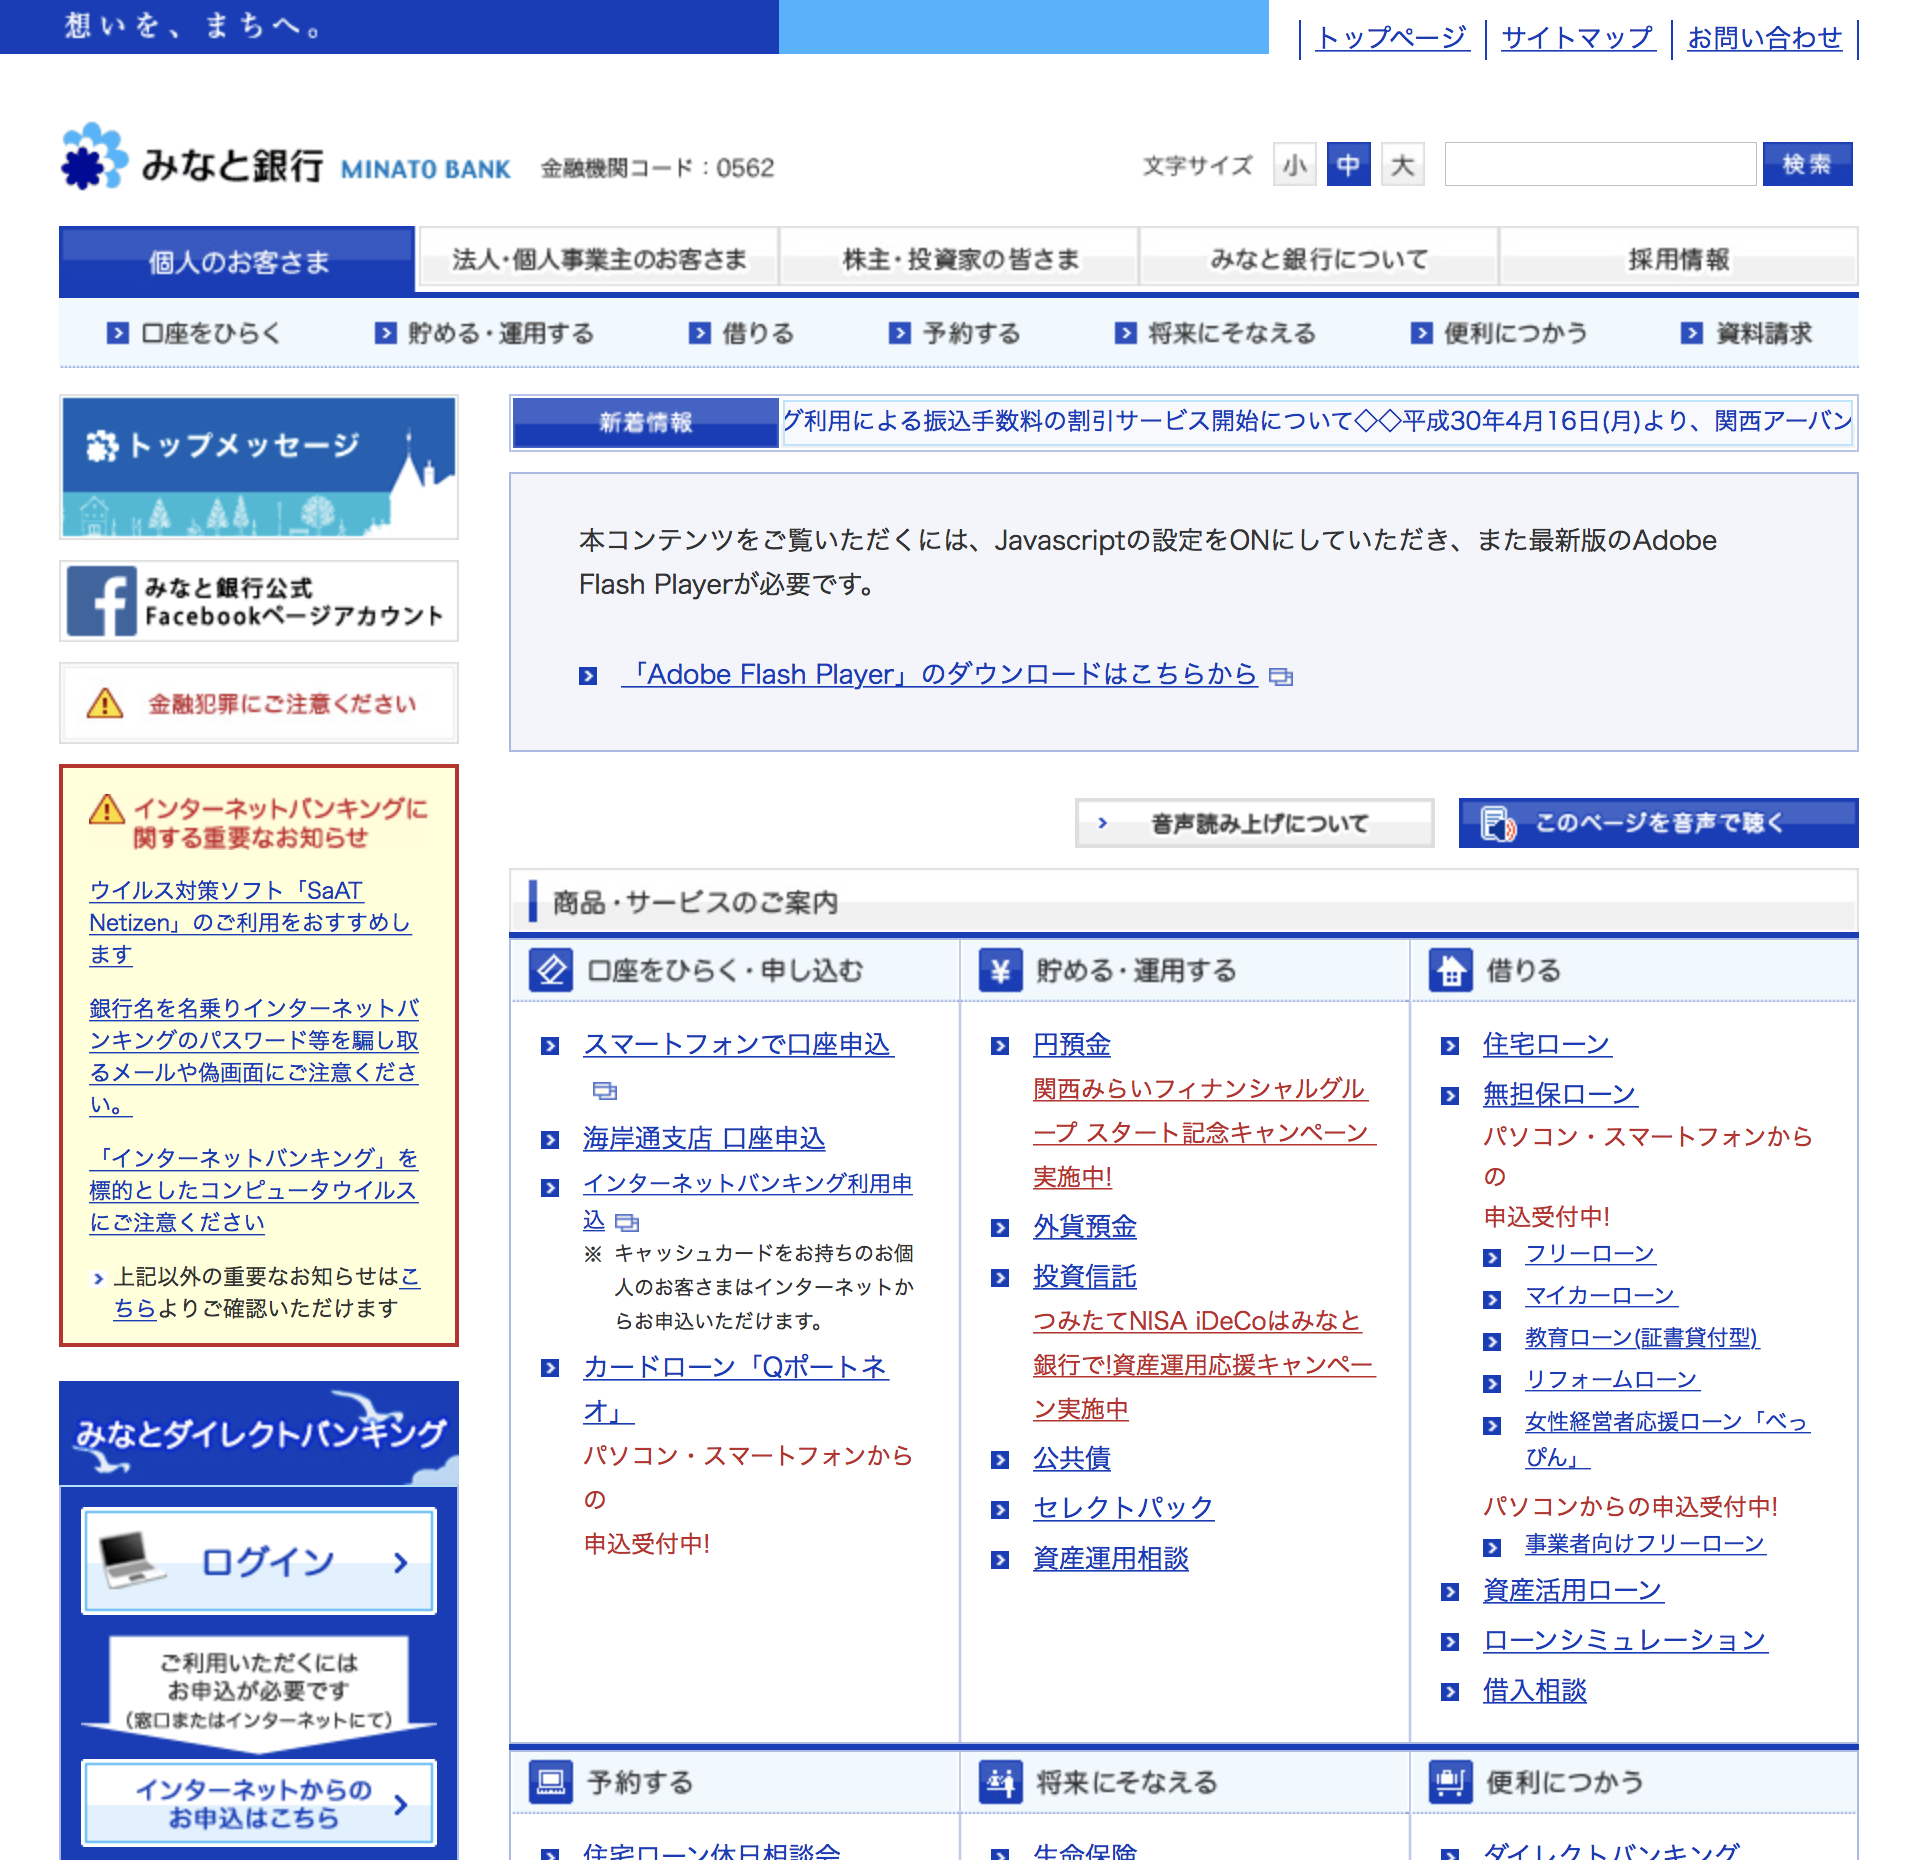Click the arrow icon before 住宅ローン link
The width and height of the screenshot is (1928, 1860).
[1450, 1046]
